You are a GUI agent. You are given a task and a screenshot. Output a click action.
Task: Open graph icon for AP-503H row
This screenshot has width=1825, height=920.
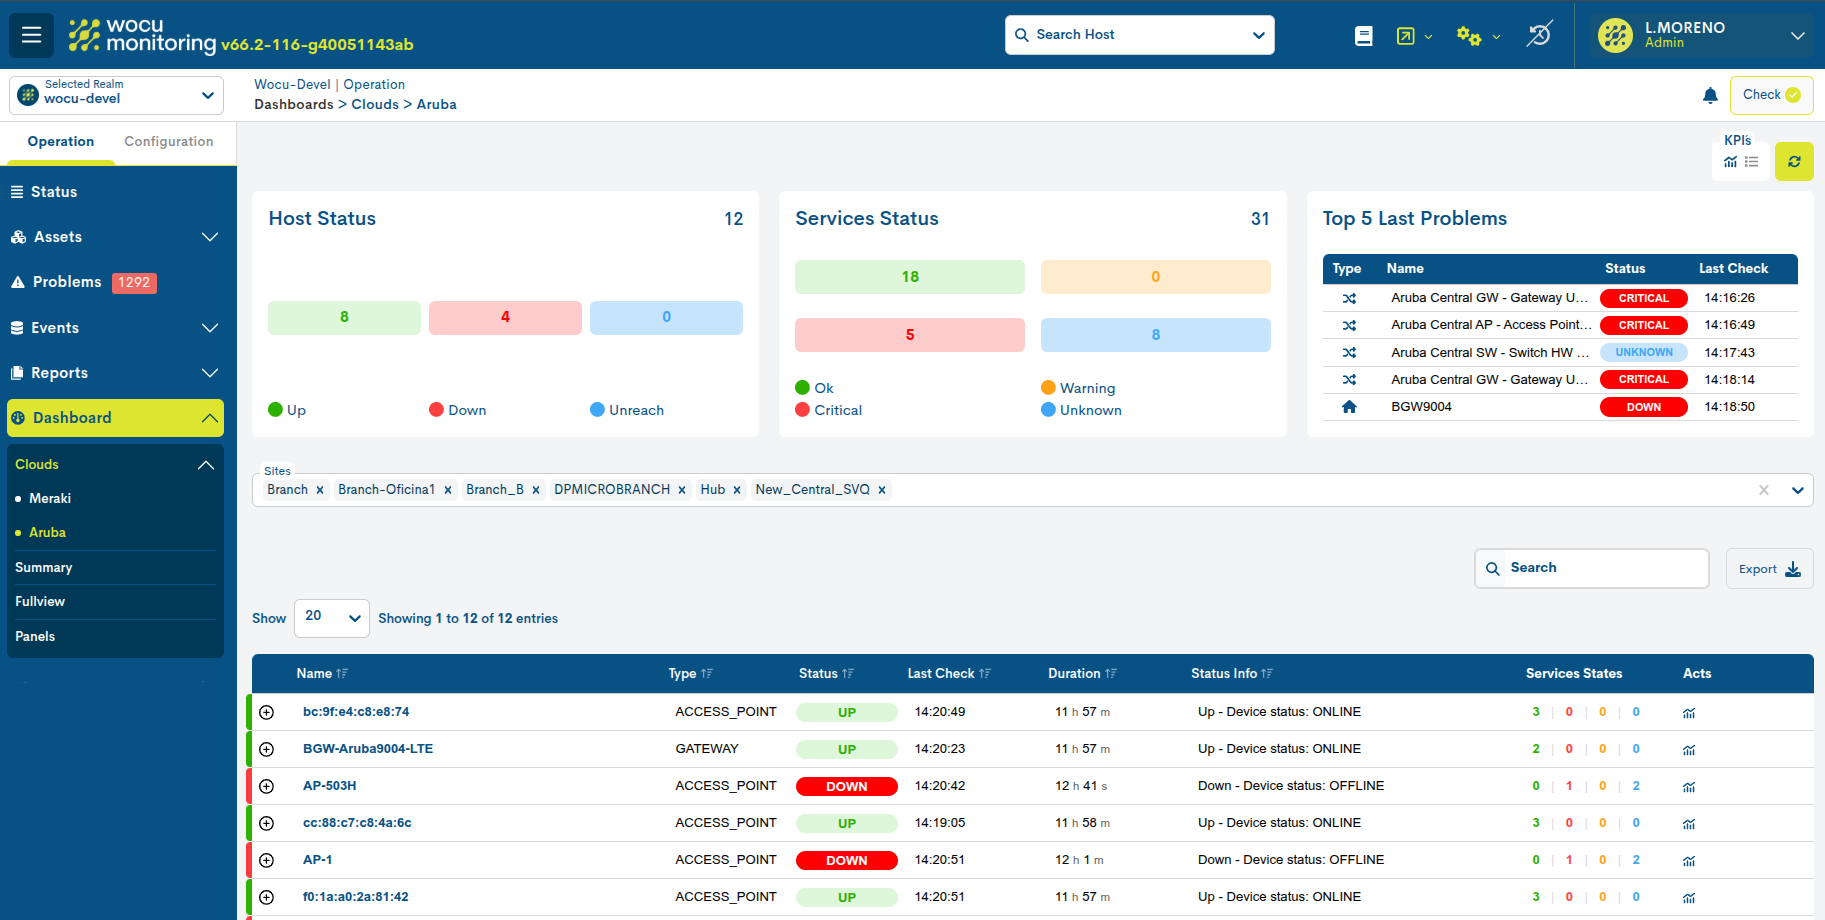[x=1689, y=786]
